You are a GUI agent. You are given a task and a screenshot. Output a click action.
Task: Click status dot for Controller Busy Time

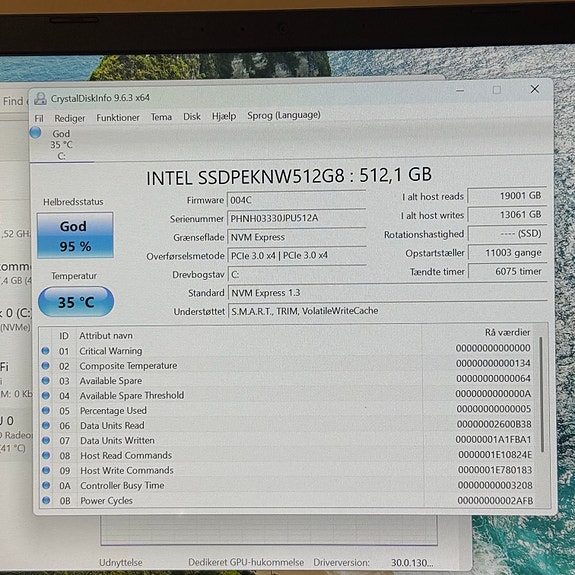point(46,485)
